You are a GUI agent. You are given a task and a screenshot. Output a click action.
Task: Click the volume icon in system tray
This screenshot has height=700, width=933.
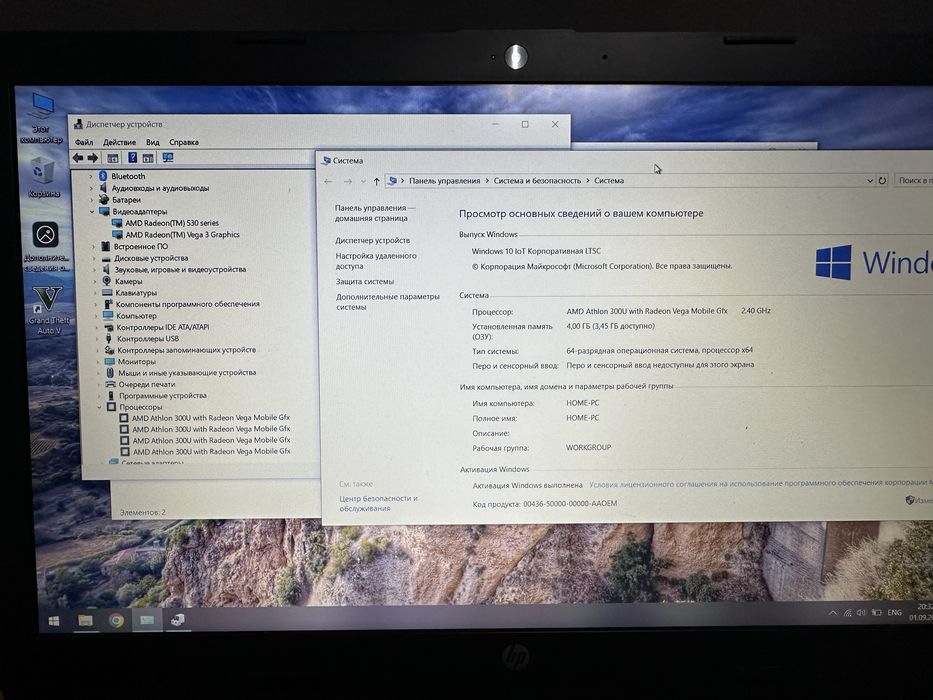click(861, 612)
